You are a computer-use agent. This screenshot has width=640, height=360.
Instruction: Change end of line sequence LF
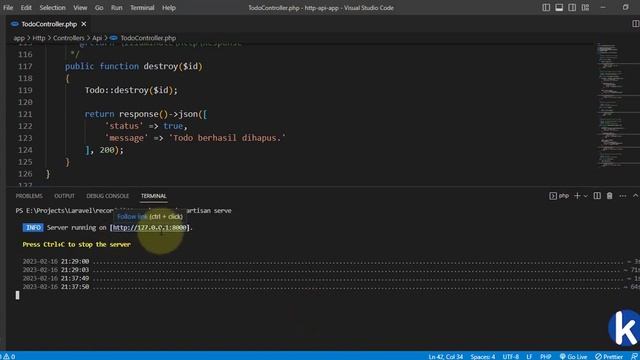[x=529, y=356]
